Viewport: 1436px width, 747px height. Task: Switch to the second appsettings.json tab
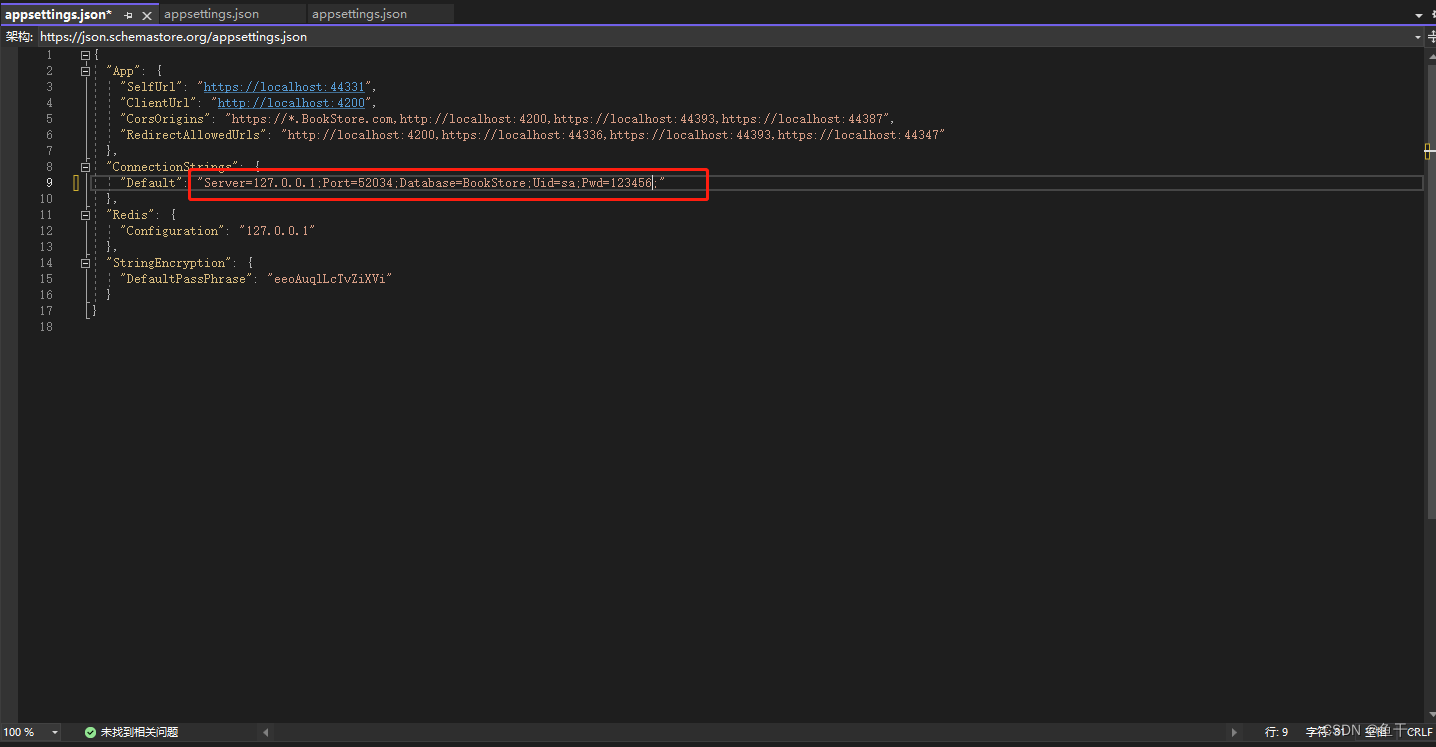211,14
